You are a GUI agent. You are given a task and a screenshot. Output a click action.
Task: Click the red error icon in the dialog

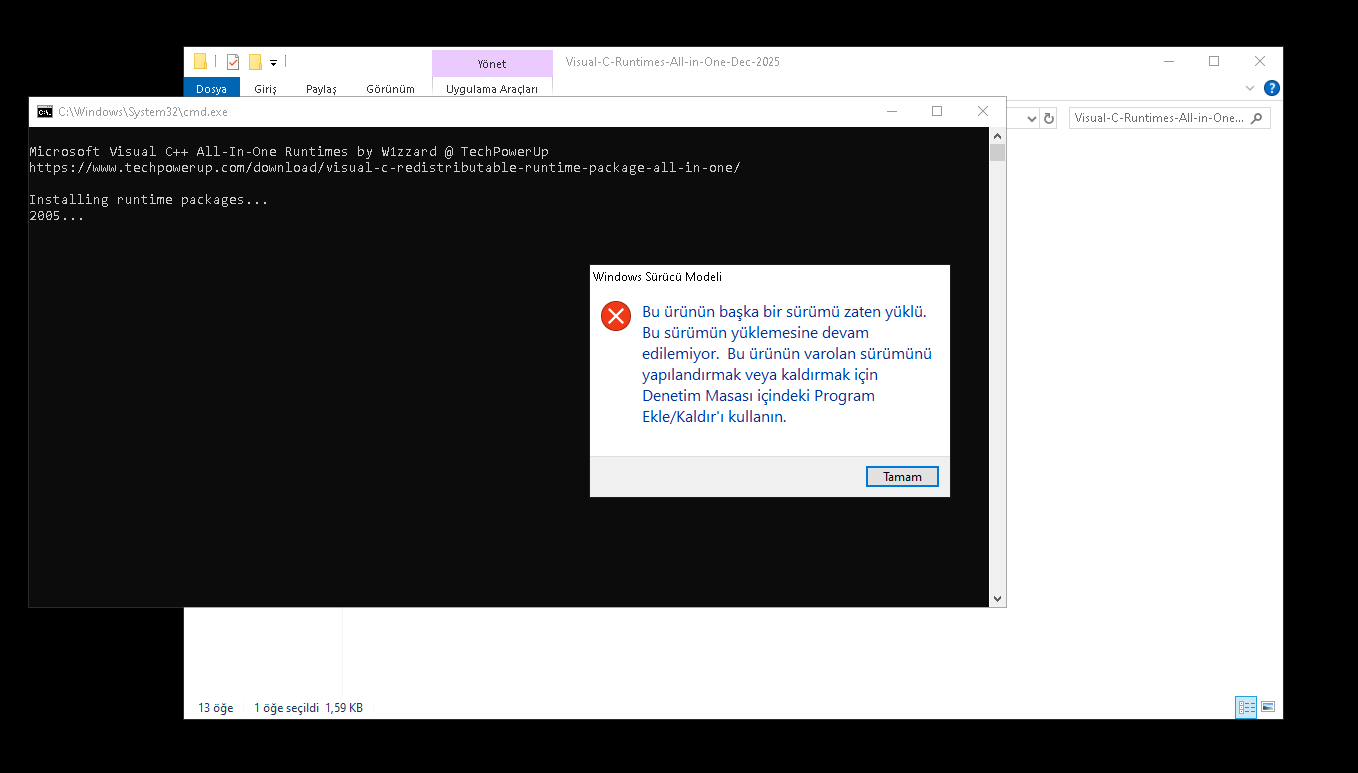point(615,316)
